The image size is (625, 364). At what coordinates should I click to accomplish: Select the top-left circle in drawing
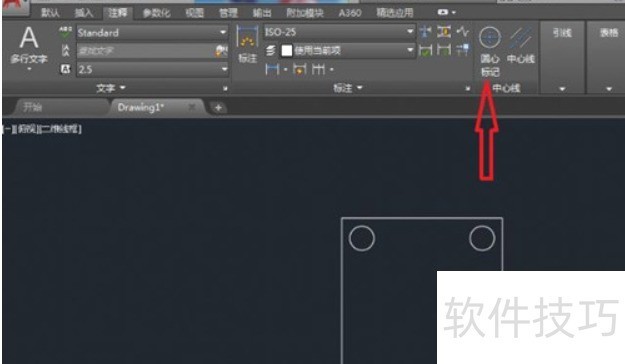[362, 238]
